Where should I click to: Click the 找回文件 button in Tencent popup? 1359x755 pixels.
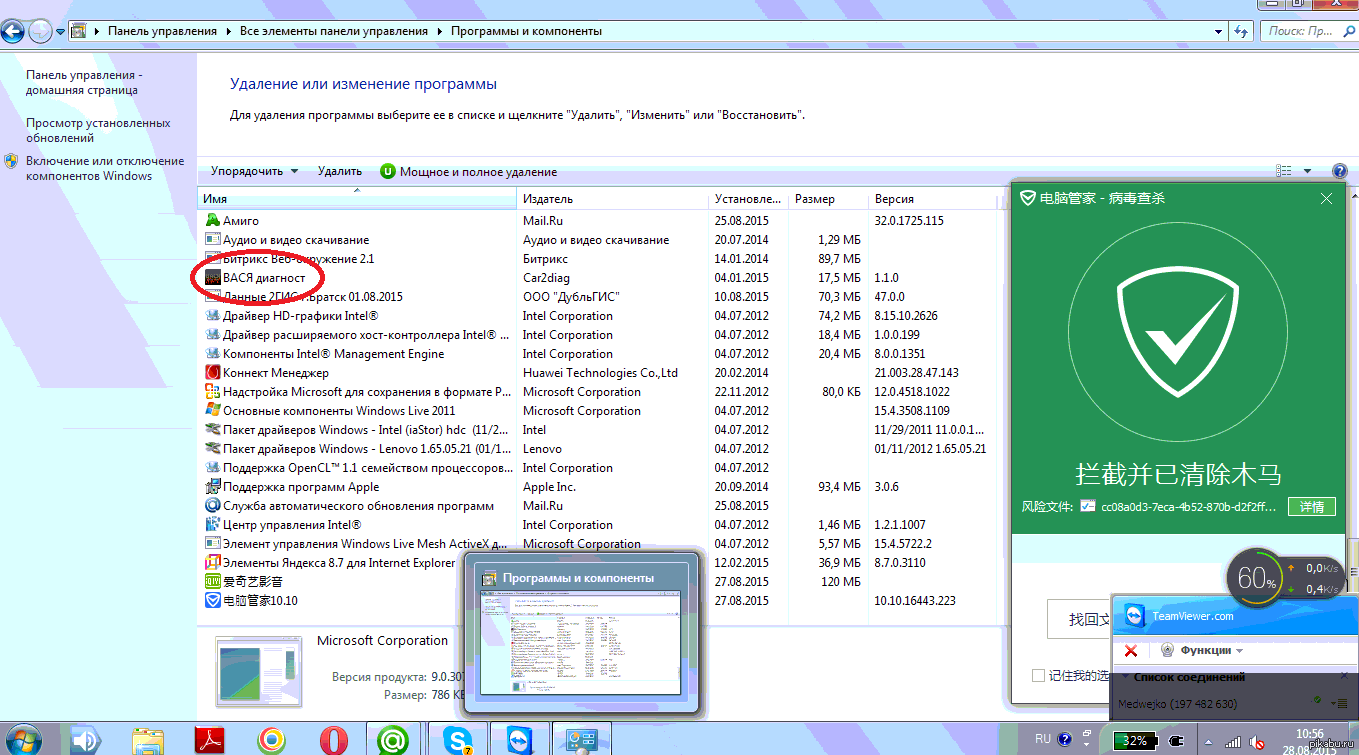[1080, 619]
